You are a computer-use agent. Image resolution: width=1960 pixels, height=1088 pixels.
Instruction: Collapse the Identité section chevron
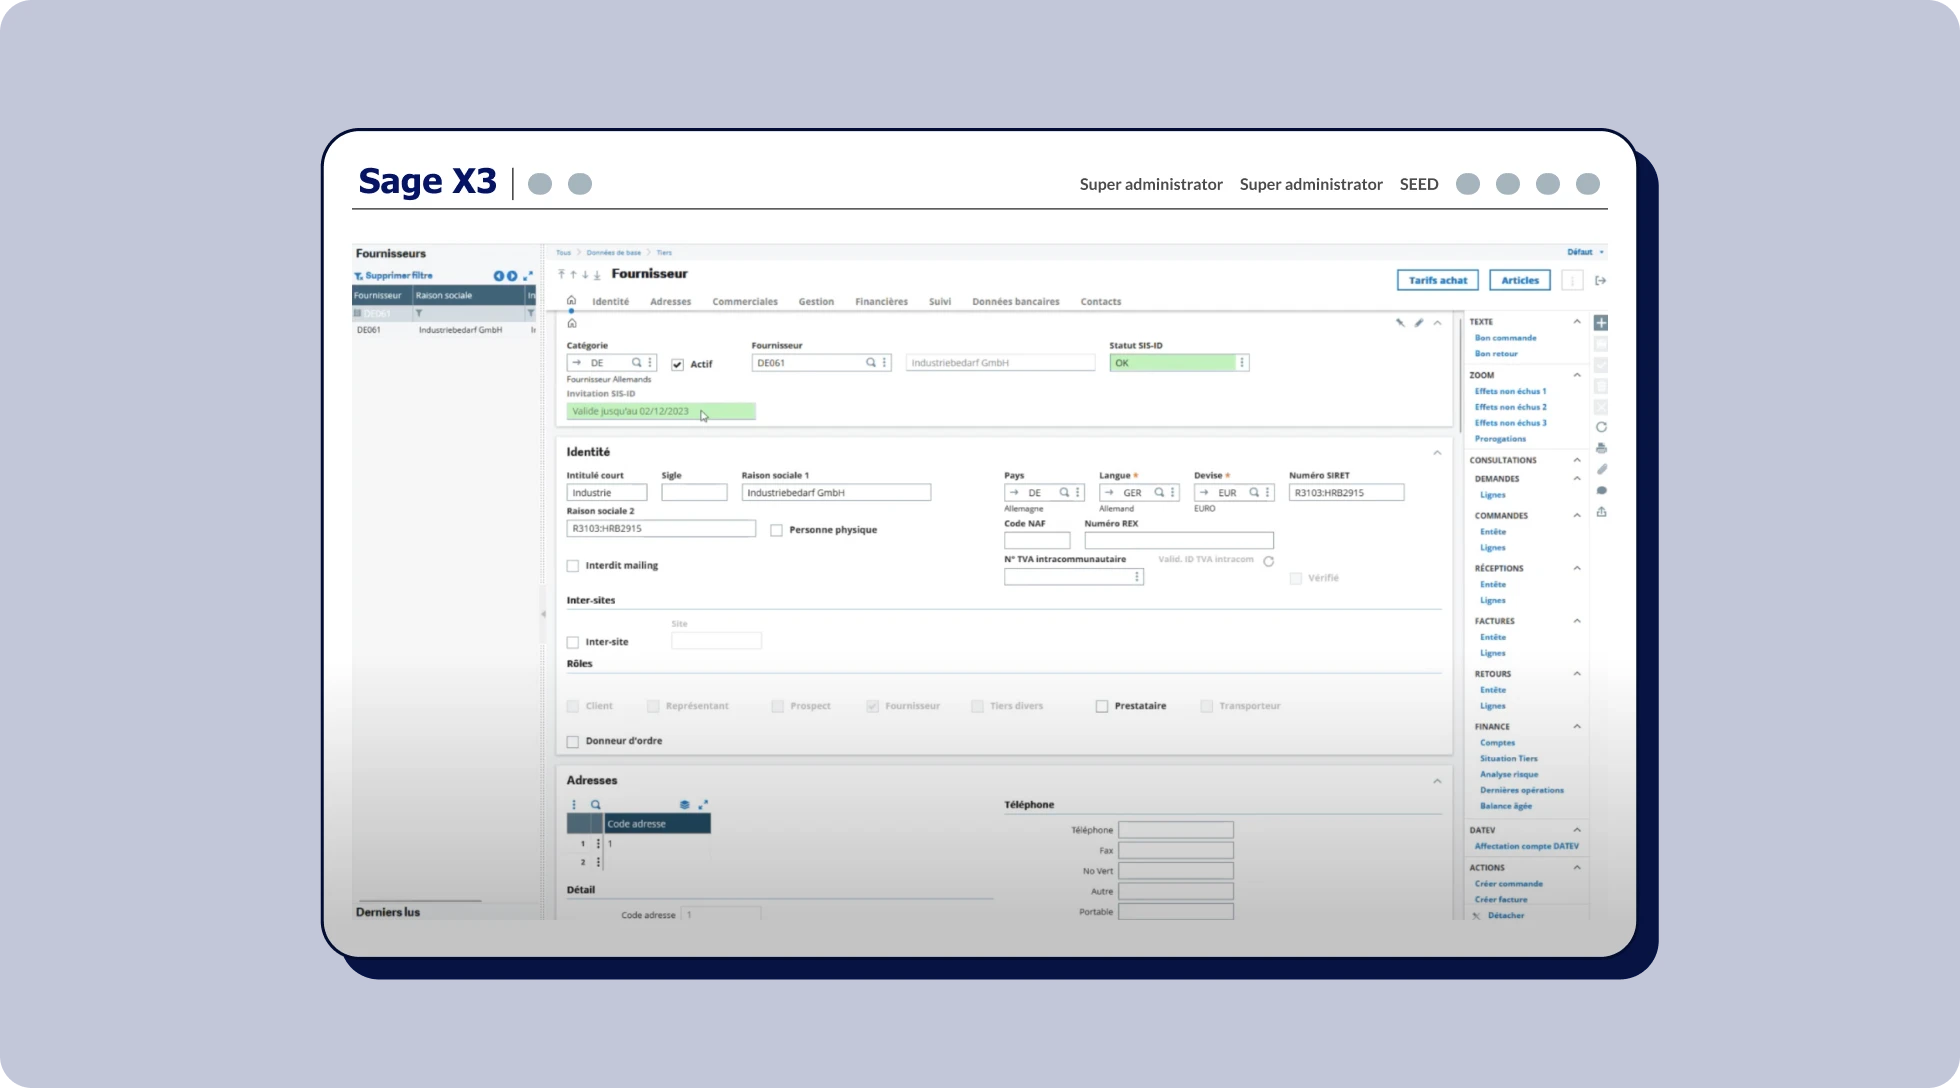(1437, 453)
